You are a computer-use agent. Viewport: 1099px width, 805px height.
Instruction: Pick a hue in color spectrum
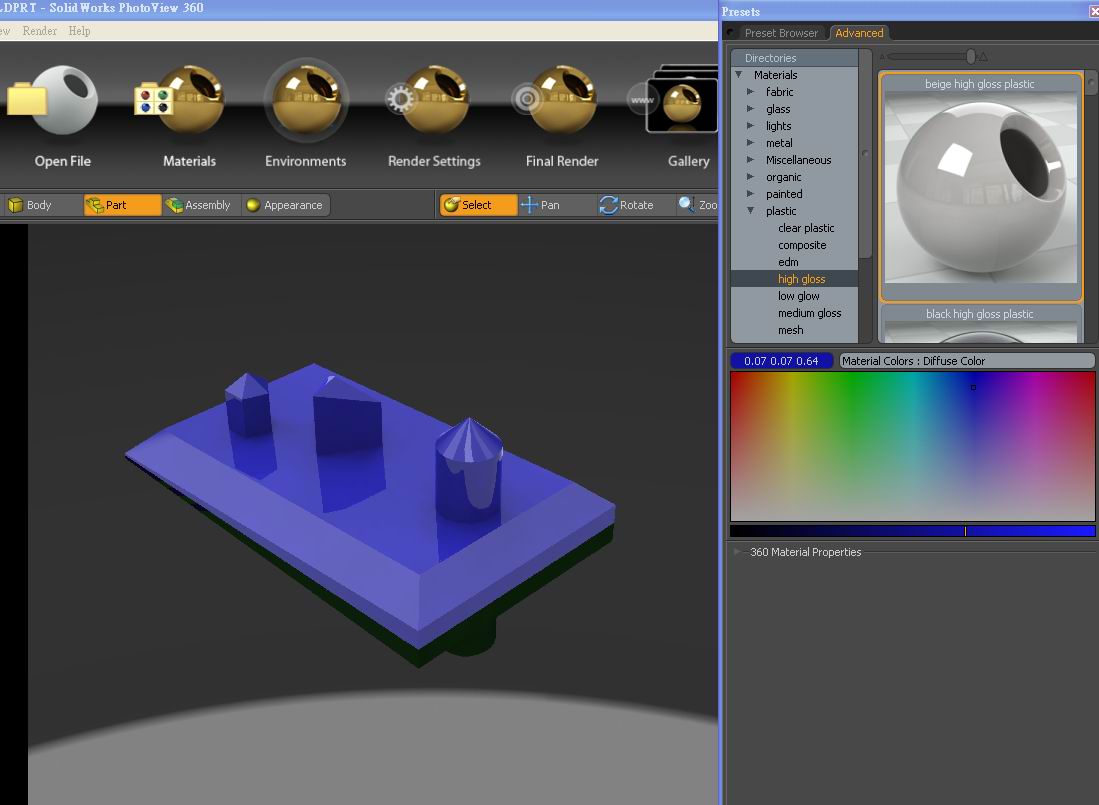pos(913,446)
